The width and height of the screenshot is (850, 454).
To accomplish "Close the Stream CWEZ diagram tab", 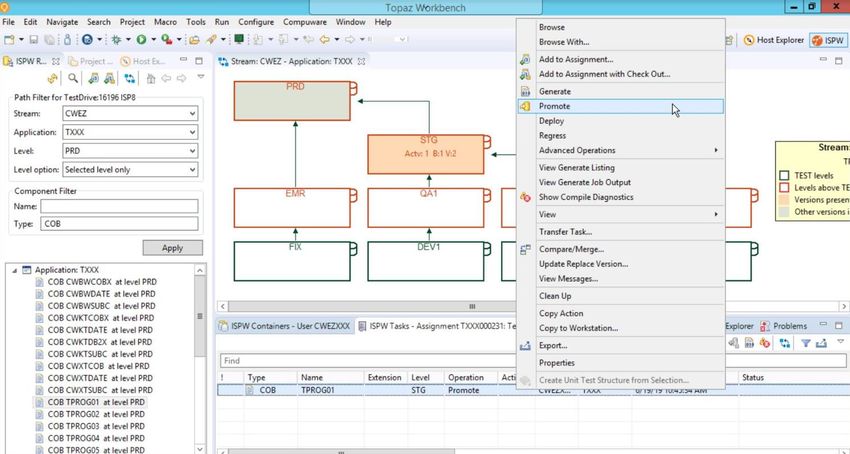I will [362, 61].
